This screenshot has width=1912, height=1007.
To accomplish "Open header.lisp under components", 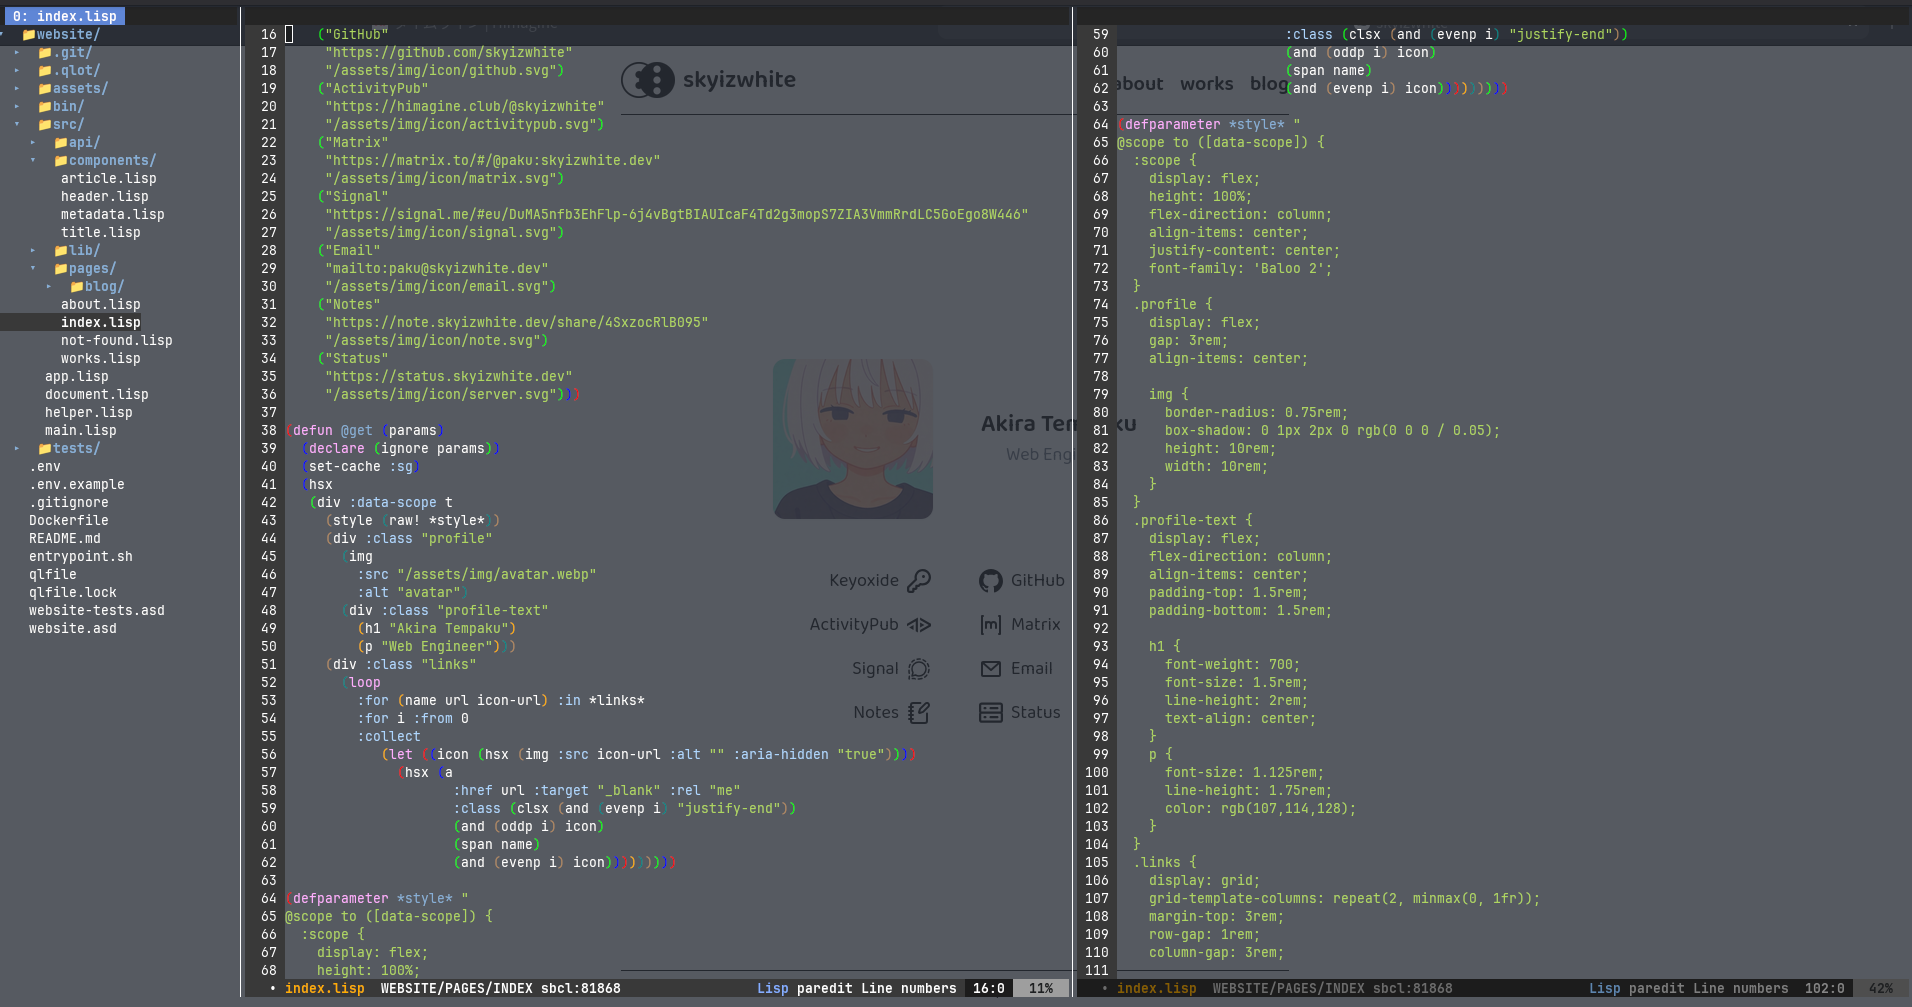I will [x=104, y=197].
